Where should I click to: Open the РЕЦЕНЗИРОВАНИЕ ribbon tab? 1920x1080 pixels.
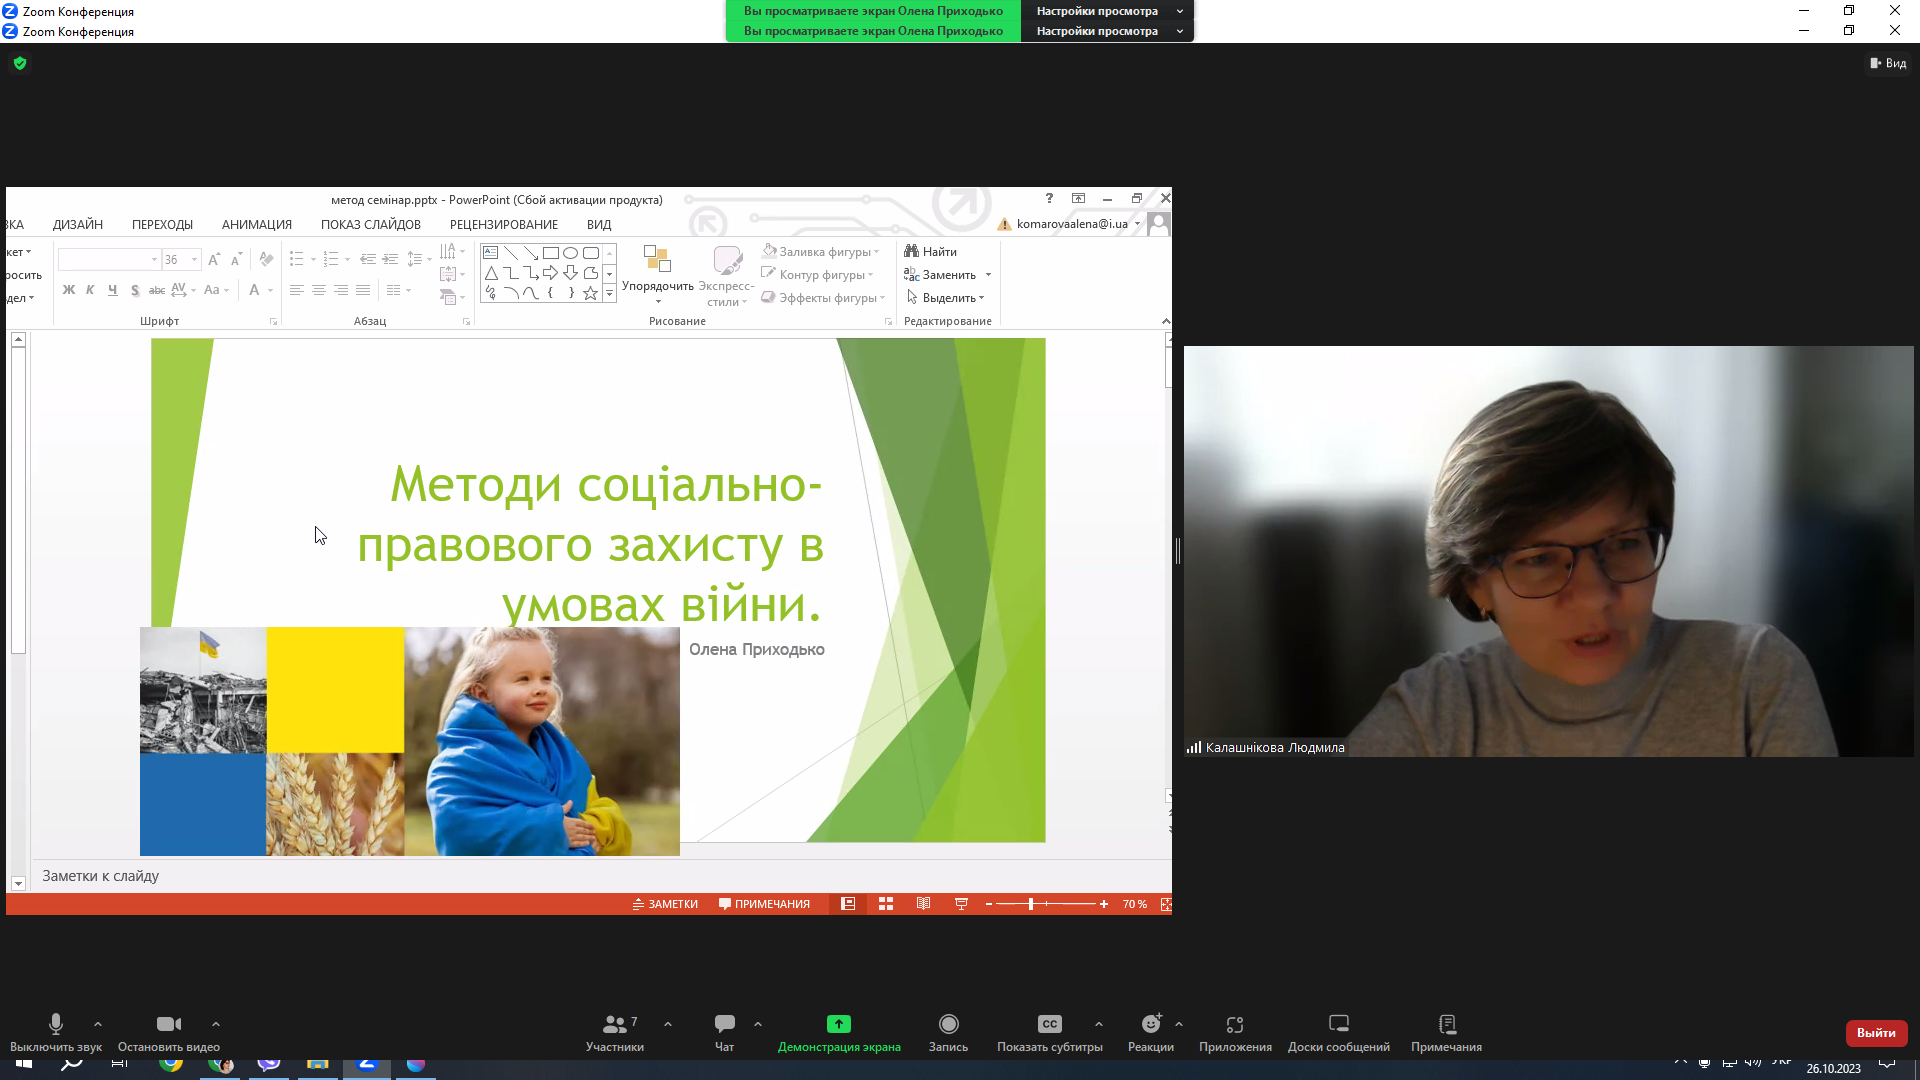tap(504, 225)
